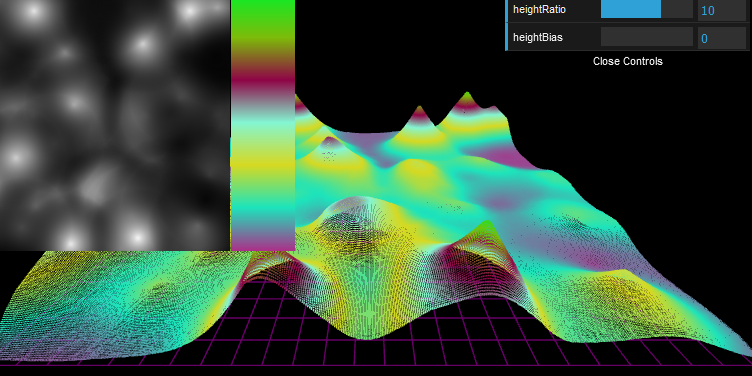Click the Close Controls button
The image size is (752, 376).
[x=628, y=61]
